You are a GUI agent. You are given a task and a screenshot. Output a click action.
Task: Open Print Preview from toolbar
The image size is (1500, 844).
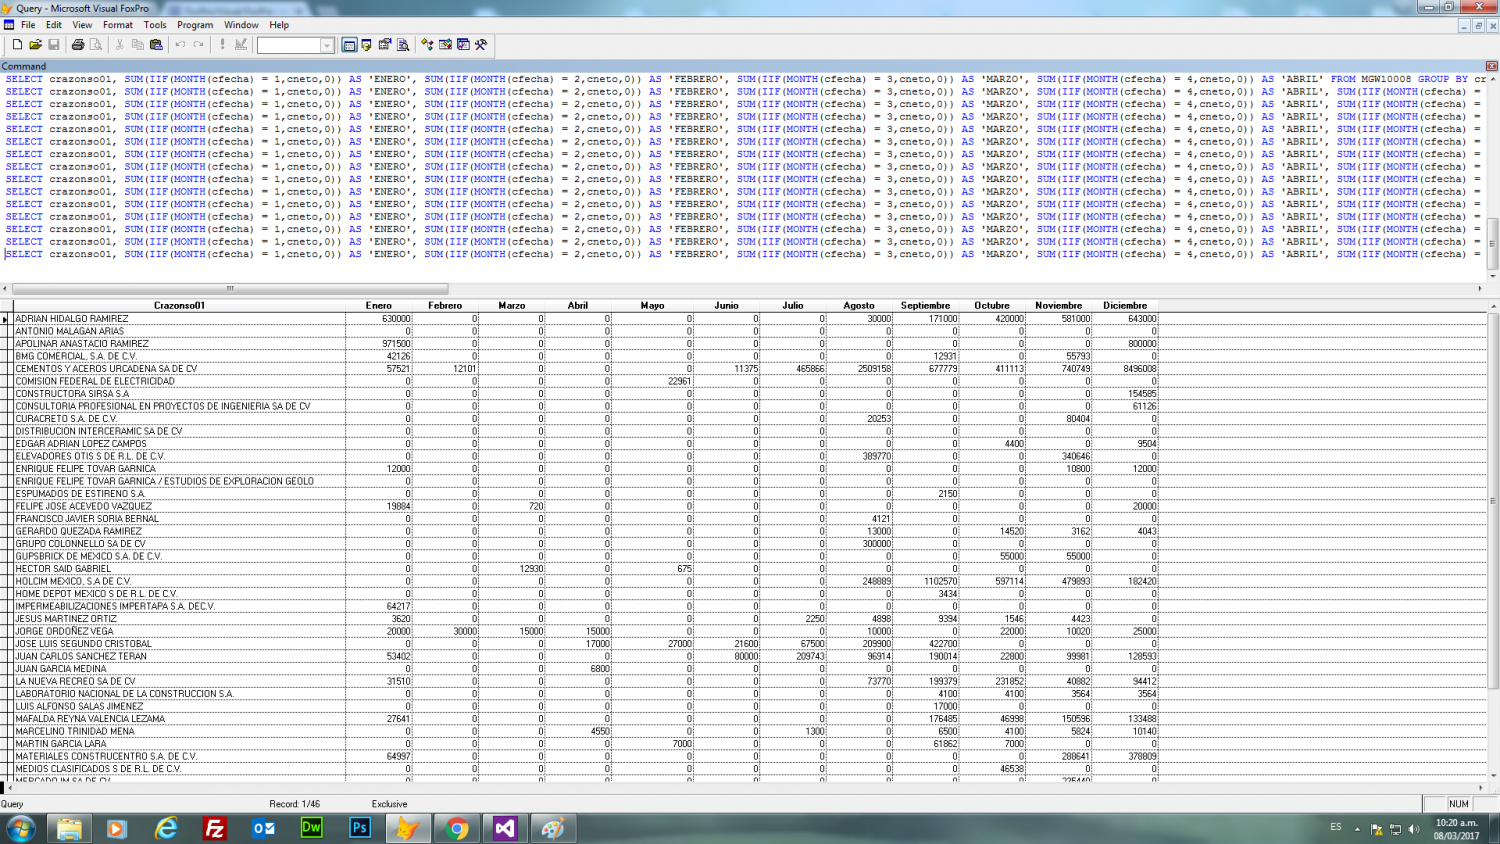96,45
